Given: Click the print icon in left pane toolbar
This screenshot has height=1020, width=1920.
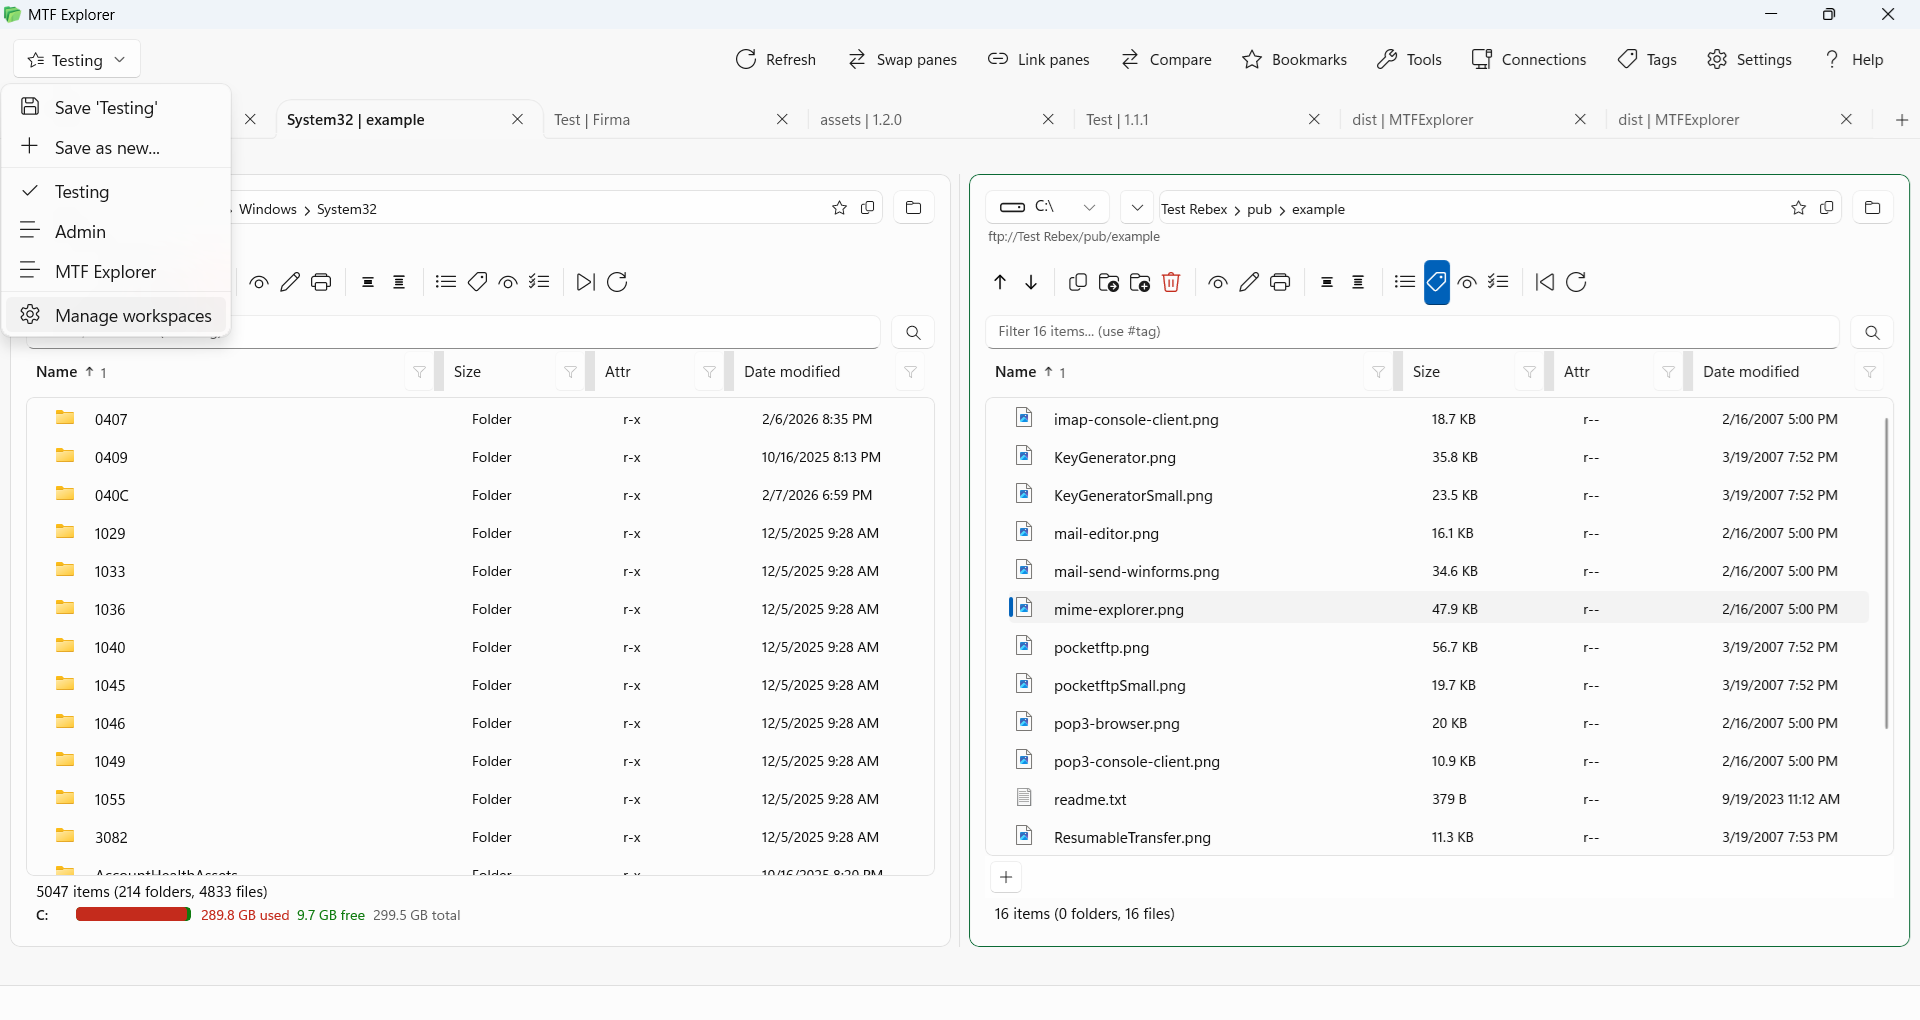Looking at the screenshot, I should 320,282.
